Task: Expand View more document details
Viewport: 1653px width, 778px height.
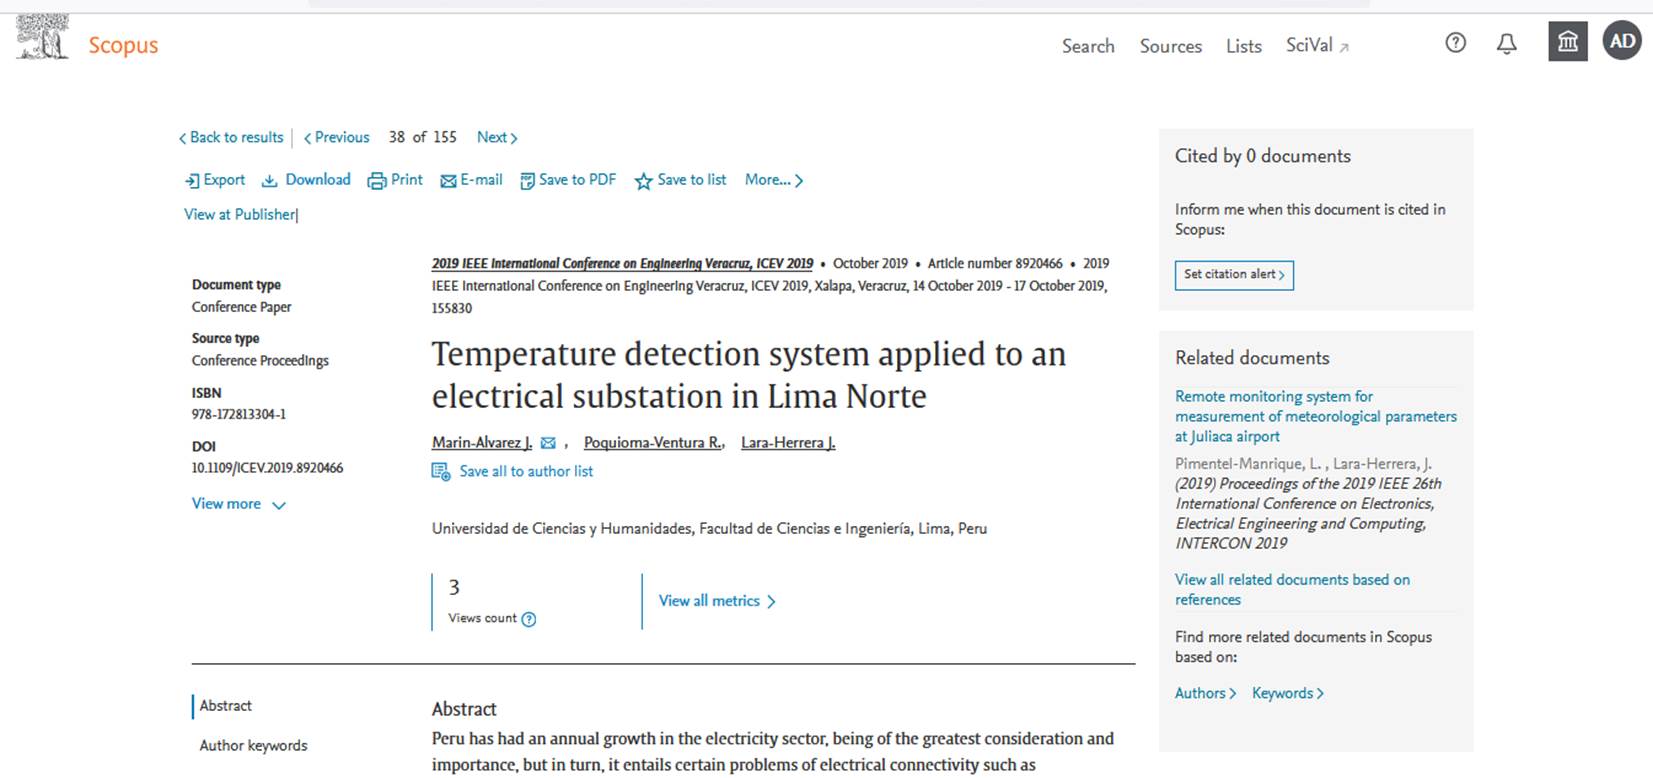Action: pos(239,504)
